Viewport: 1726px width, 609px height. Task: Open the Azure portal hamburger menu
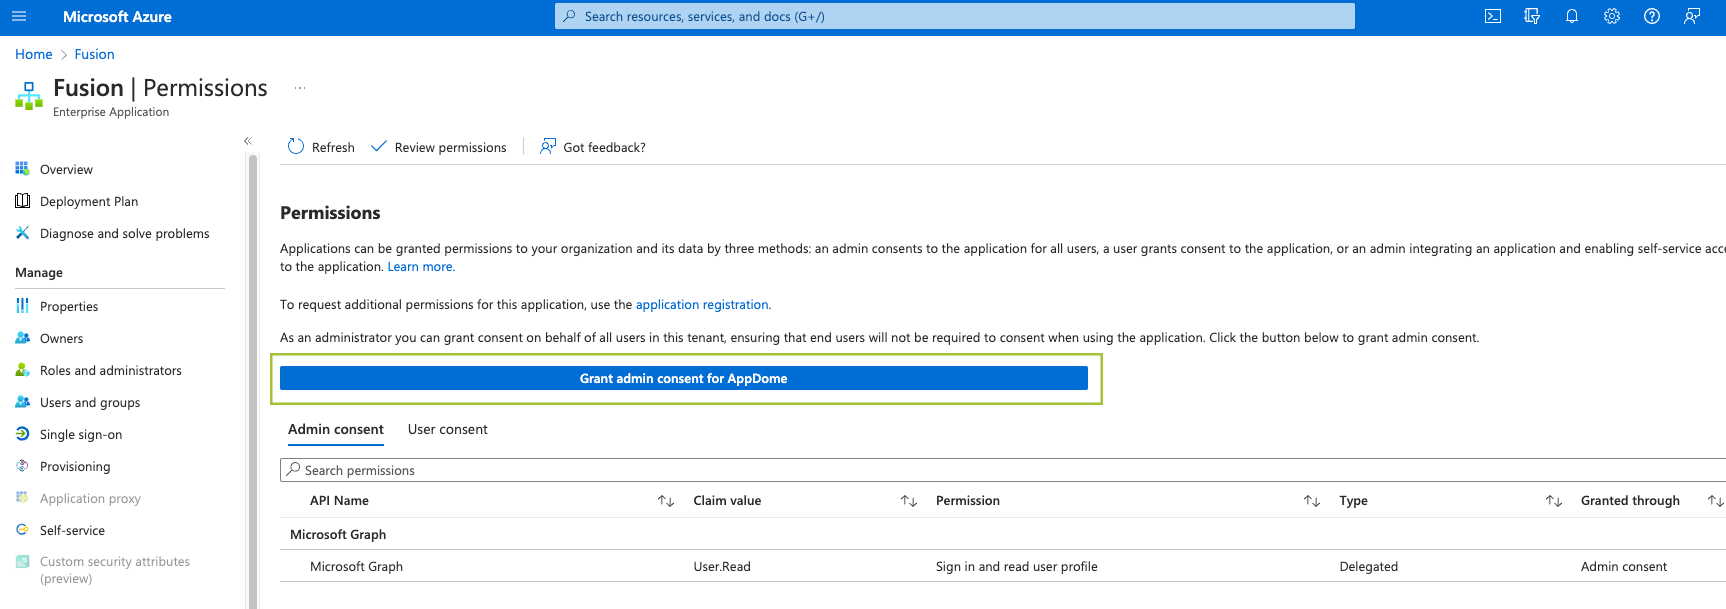click(x=19, y=17)
